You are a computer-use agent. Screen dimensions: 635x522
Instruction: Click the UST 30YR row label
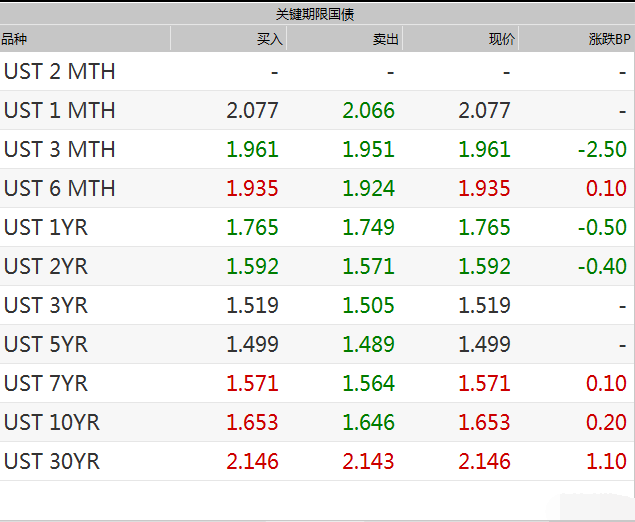(x=52, y=462)
